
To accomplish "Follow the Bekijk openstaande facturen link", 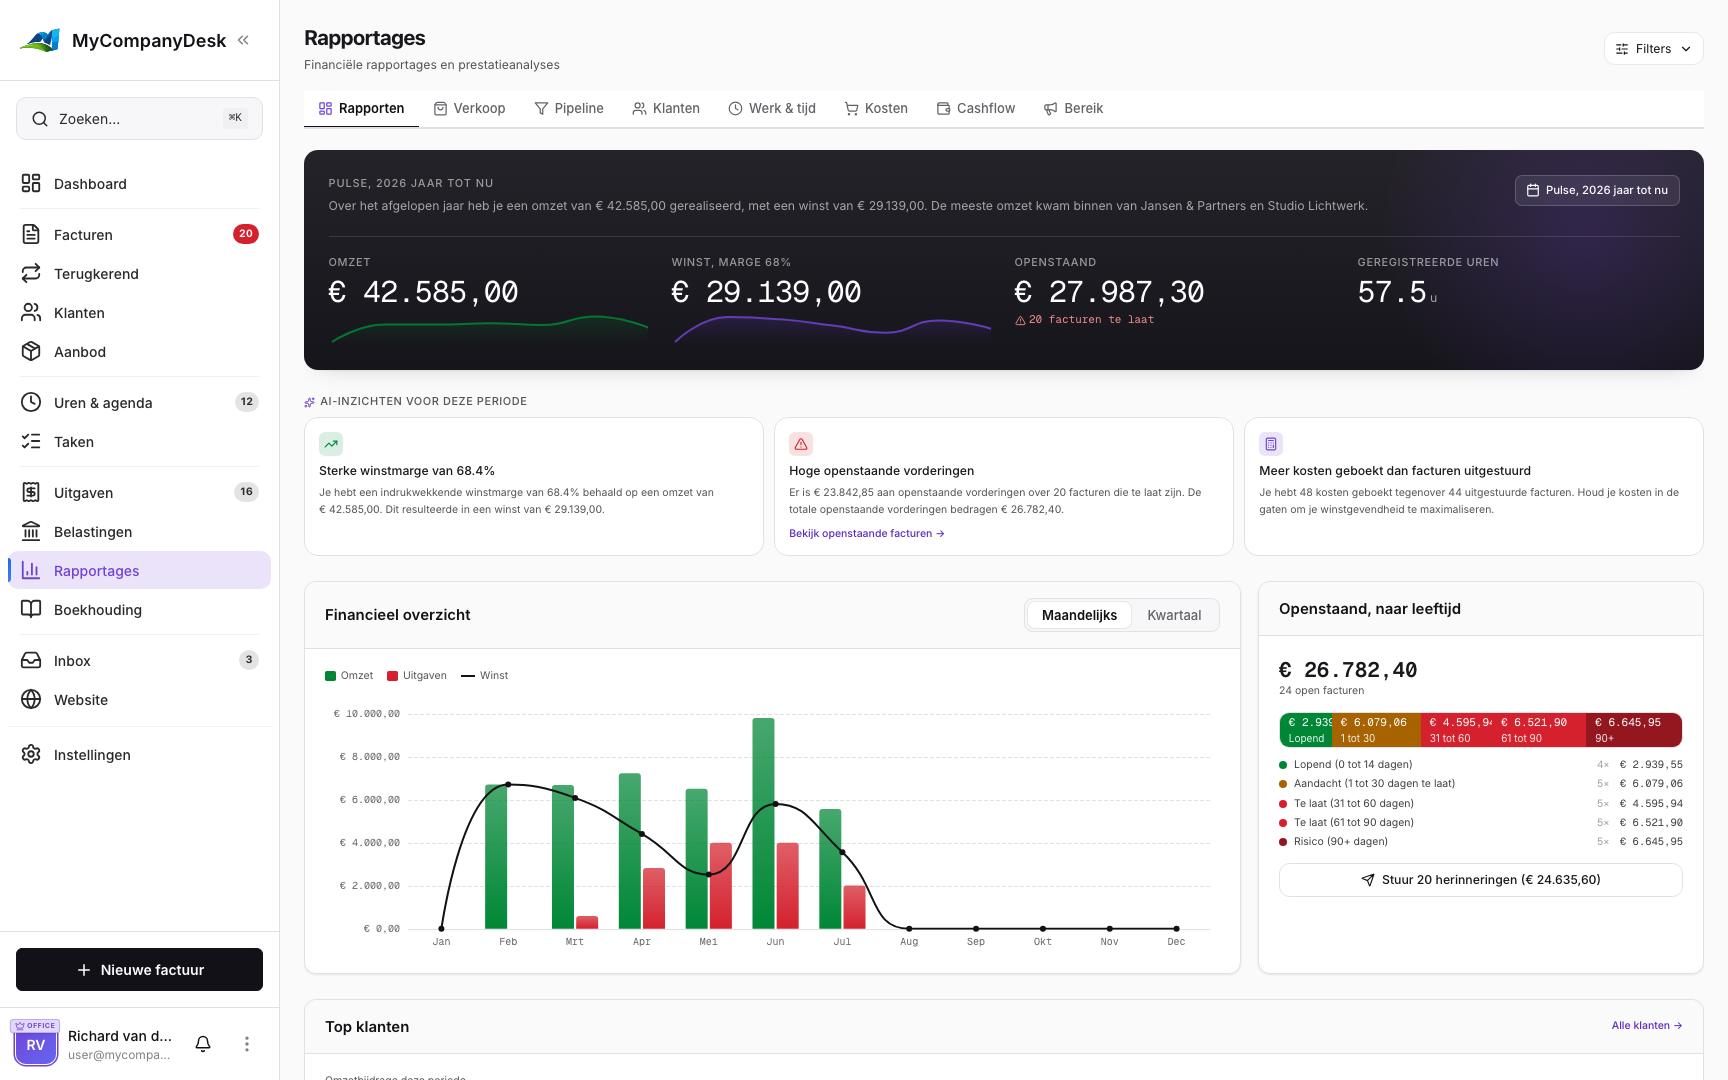I will [866, 534].
